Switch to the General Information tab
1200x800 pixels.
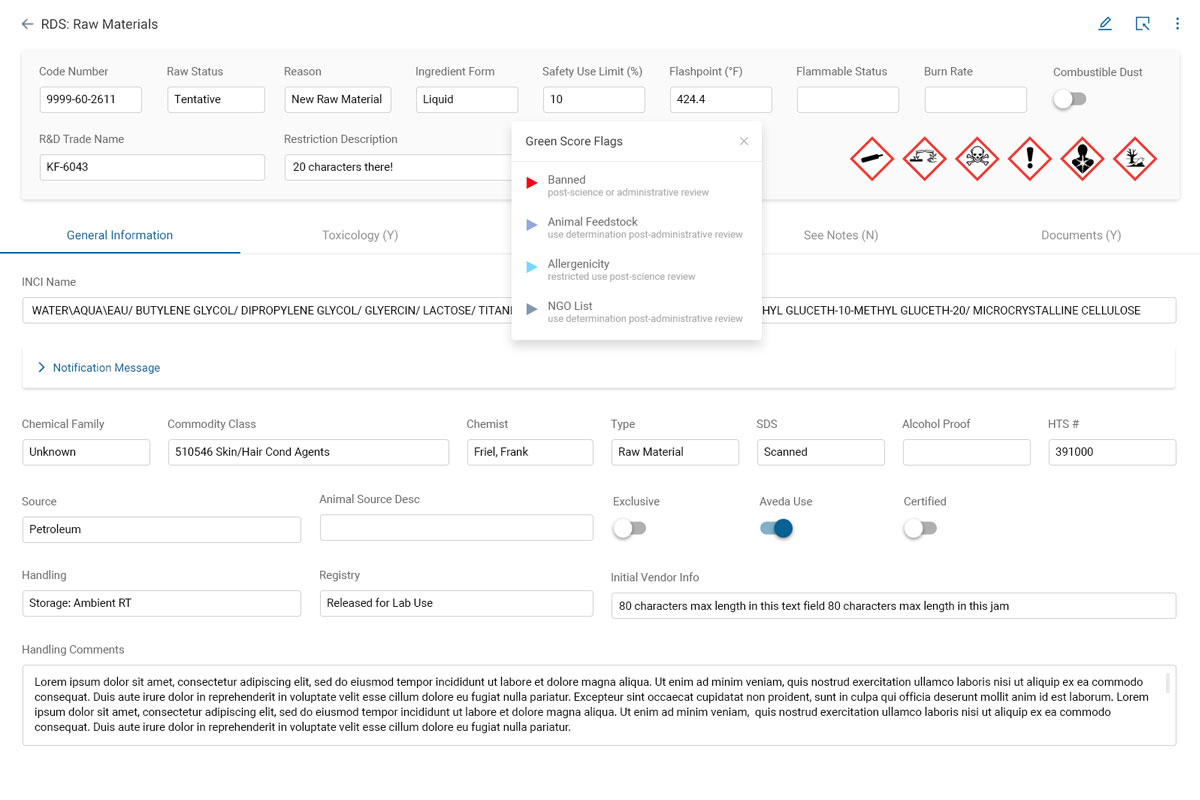click(x=120, y=235)
